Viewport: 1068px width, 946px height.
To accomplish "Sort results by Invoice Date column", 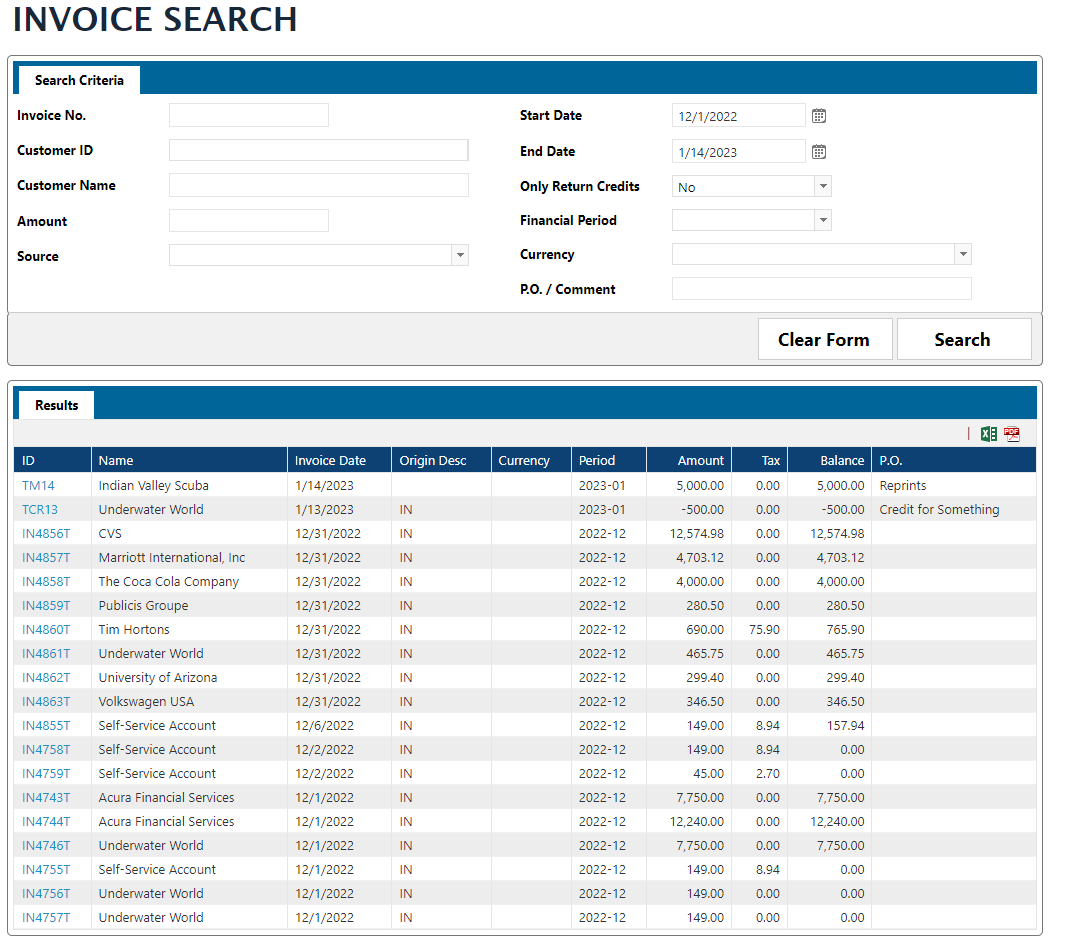I will point(330,461).
